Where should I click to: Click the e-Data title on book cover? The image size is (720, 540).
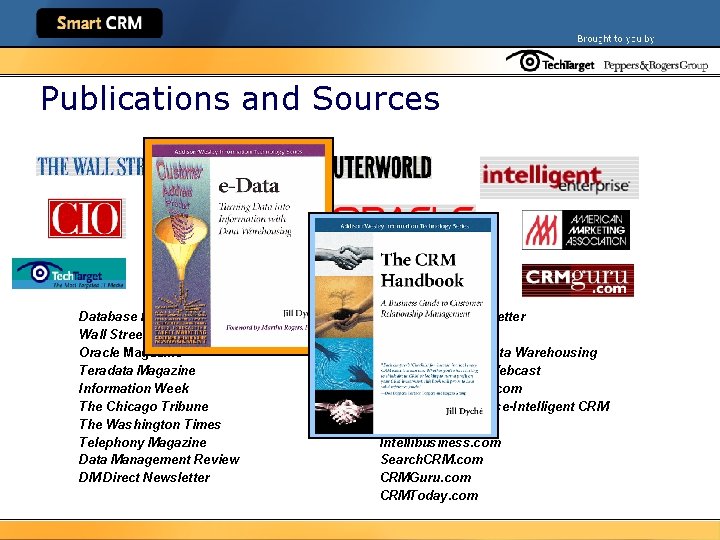pos(249,186)
